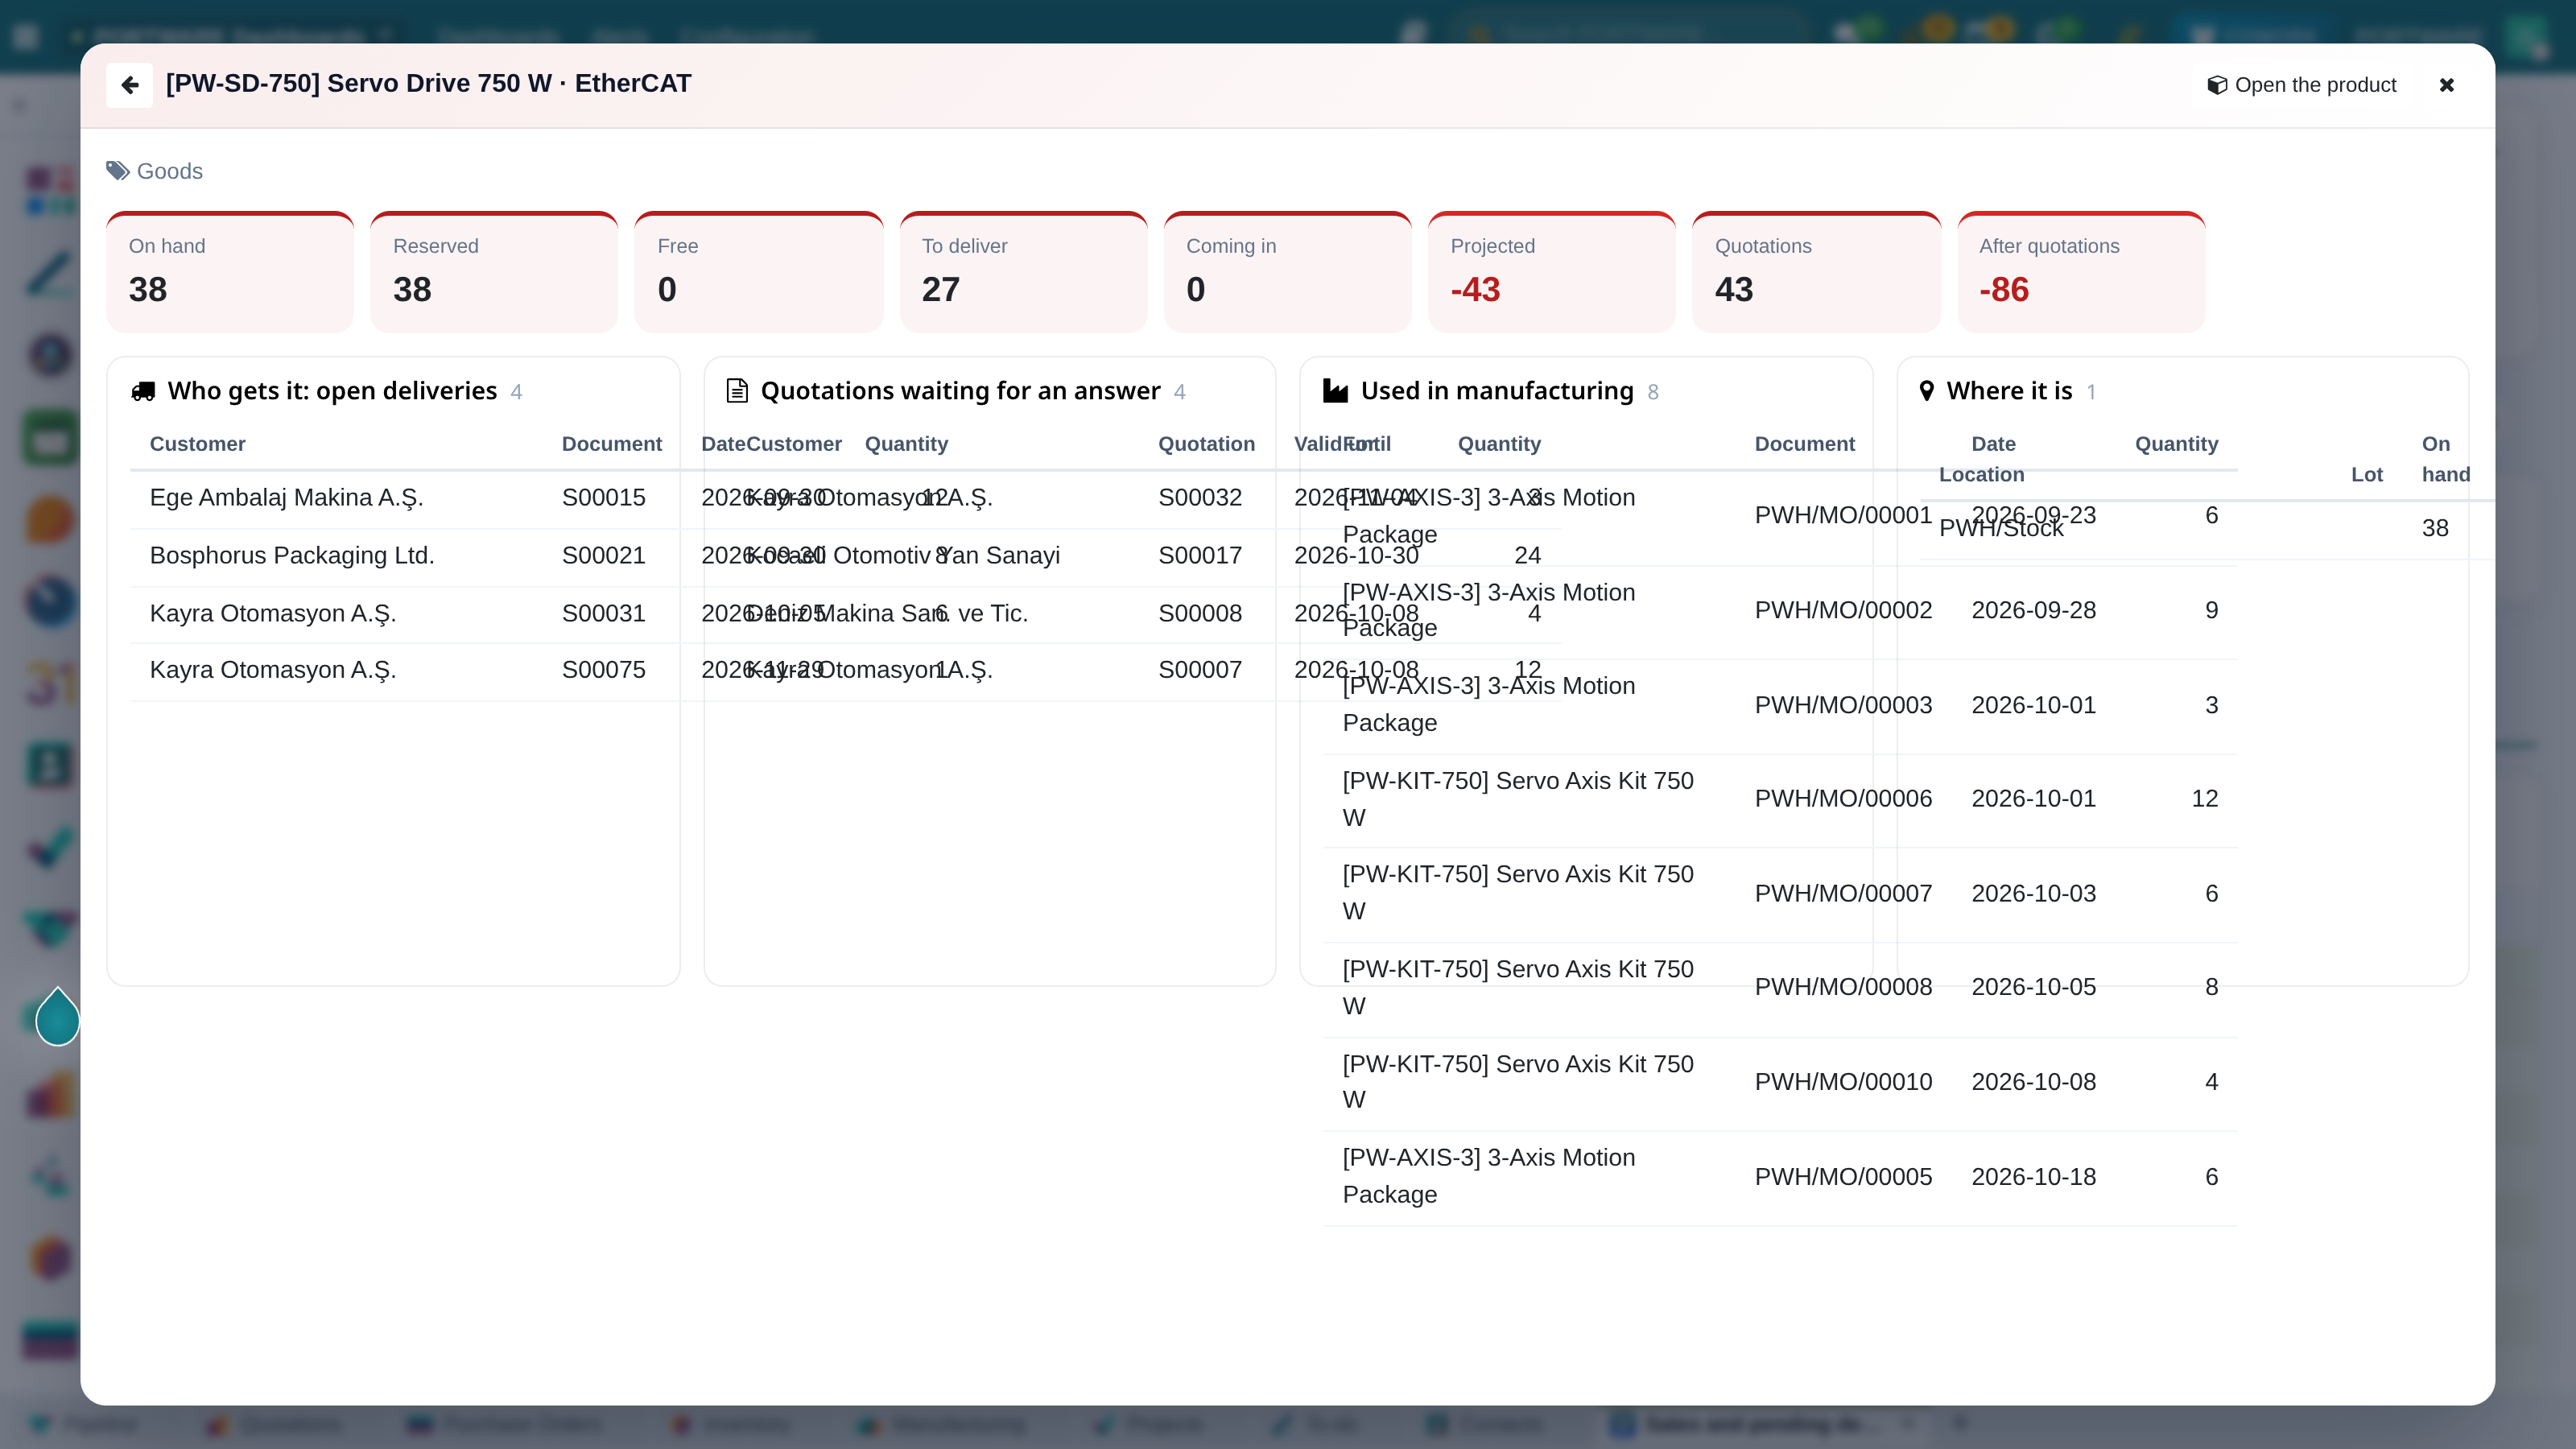The height and width of the screenshot is (1449, 2576).
Task: Click the truck icon beside open deliveries
Action: [x=143, y=391]
